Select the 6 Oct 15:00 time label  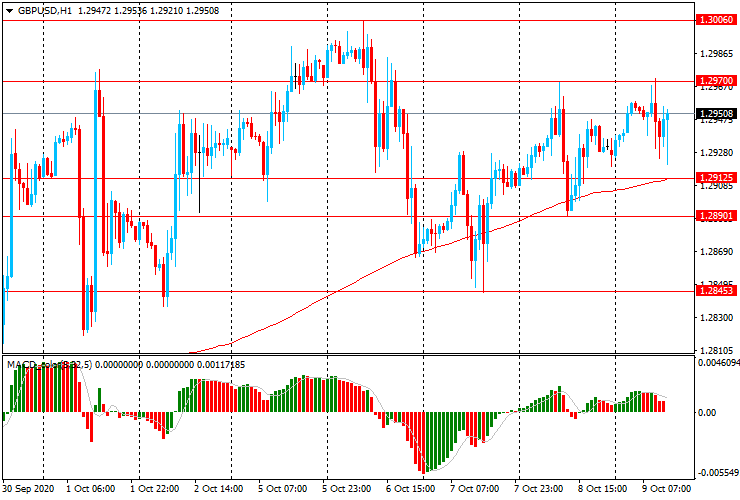point(411,488)
